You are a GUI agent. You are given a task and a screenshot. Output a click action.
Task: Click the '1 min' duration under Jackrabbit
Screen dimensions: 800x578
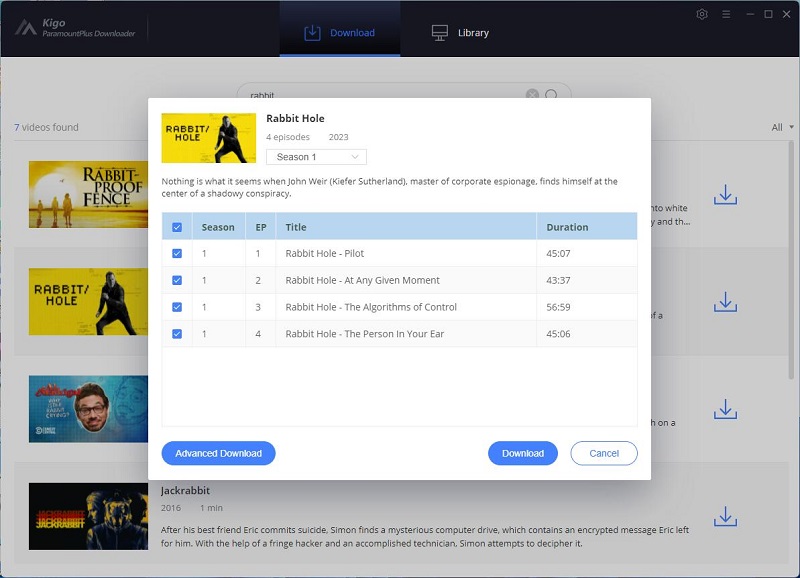[211, 508]
